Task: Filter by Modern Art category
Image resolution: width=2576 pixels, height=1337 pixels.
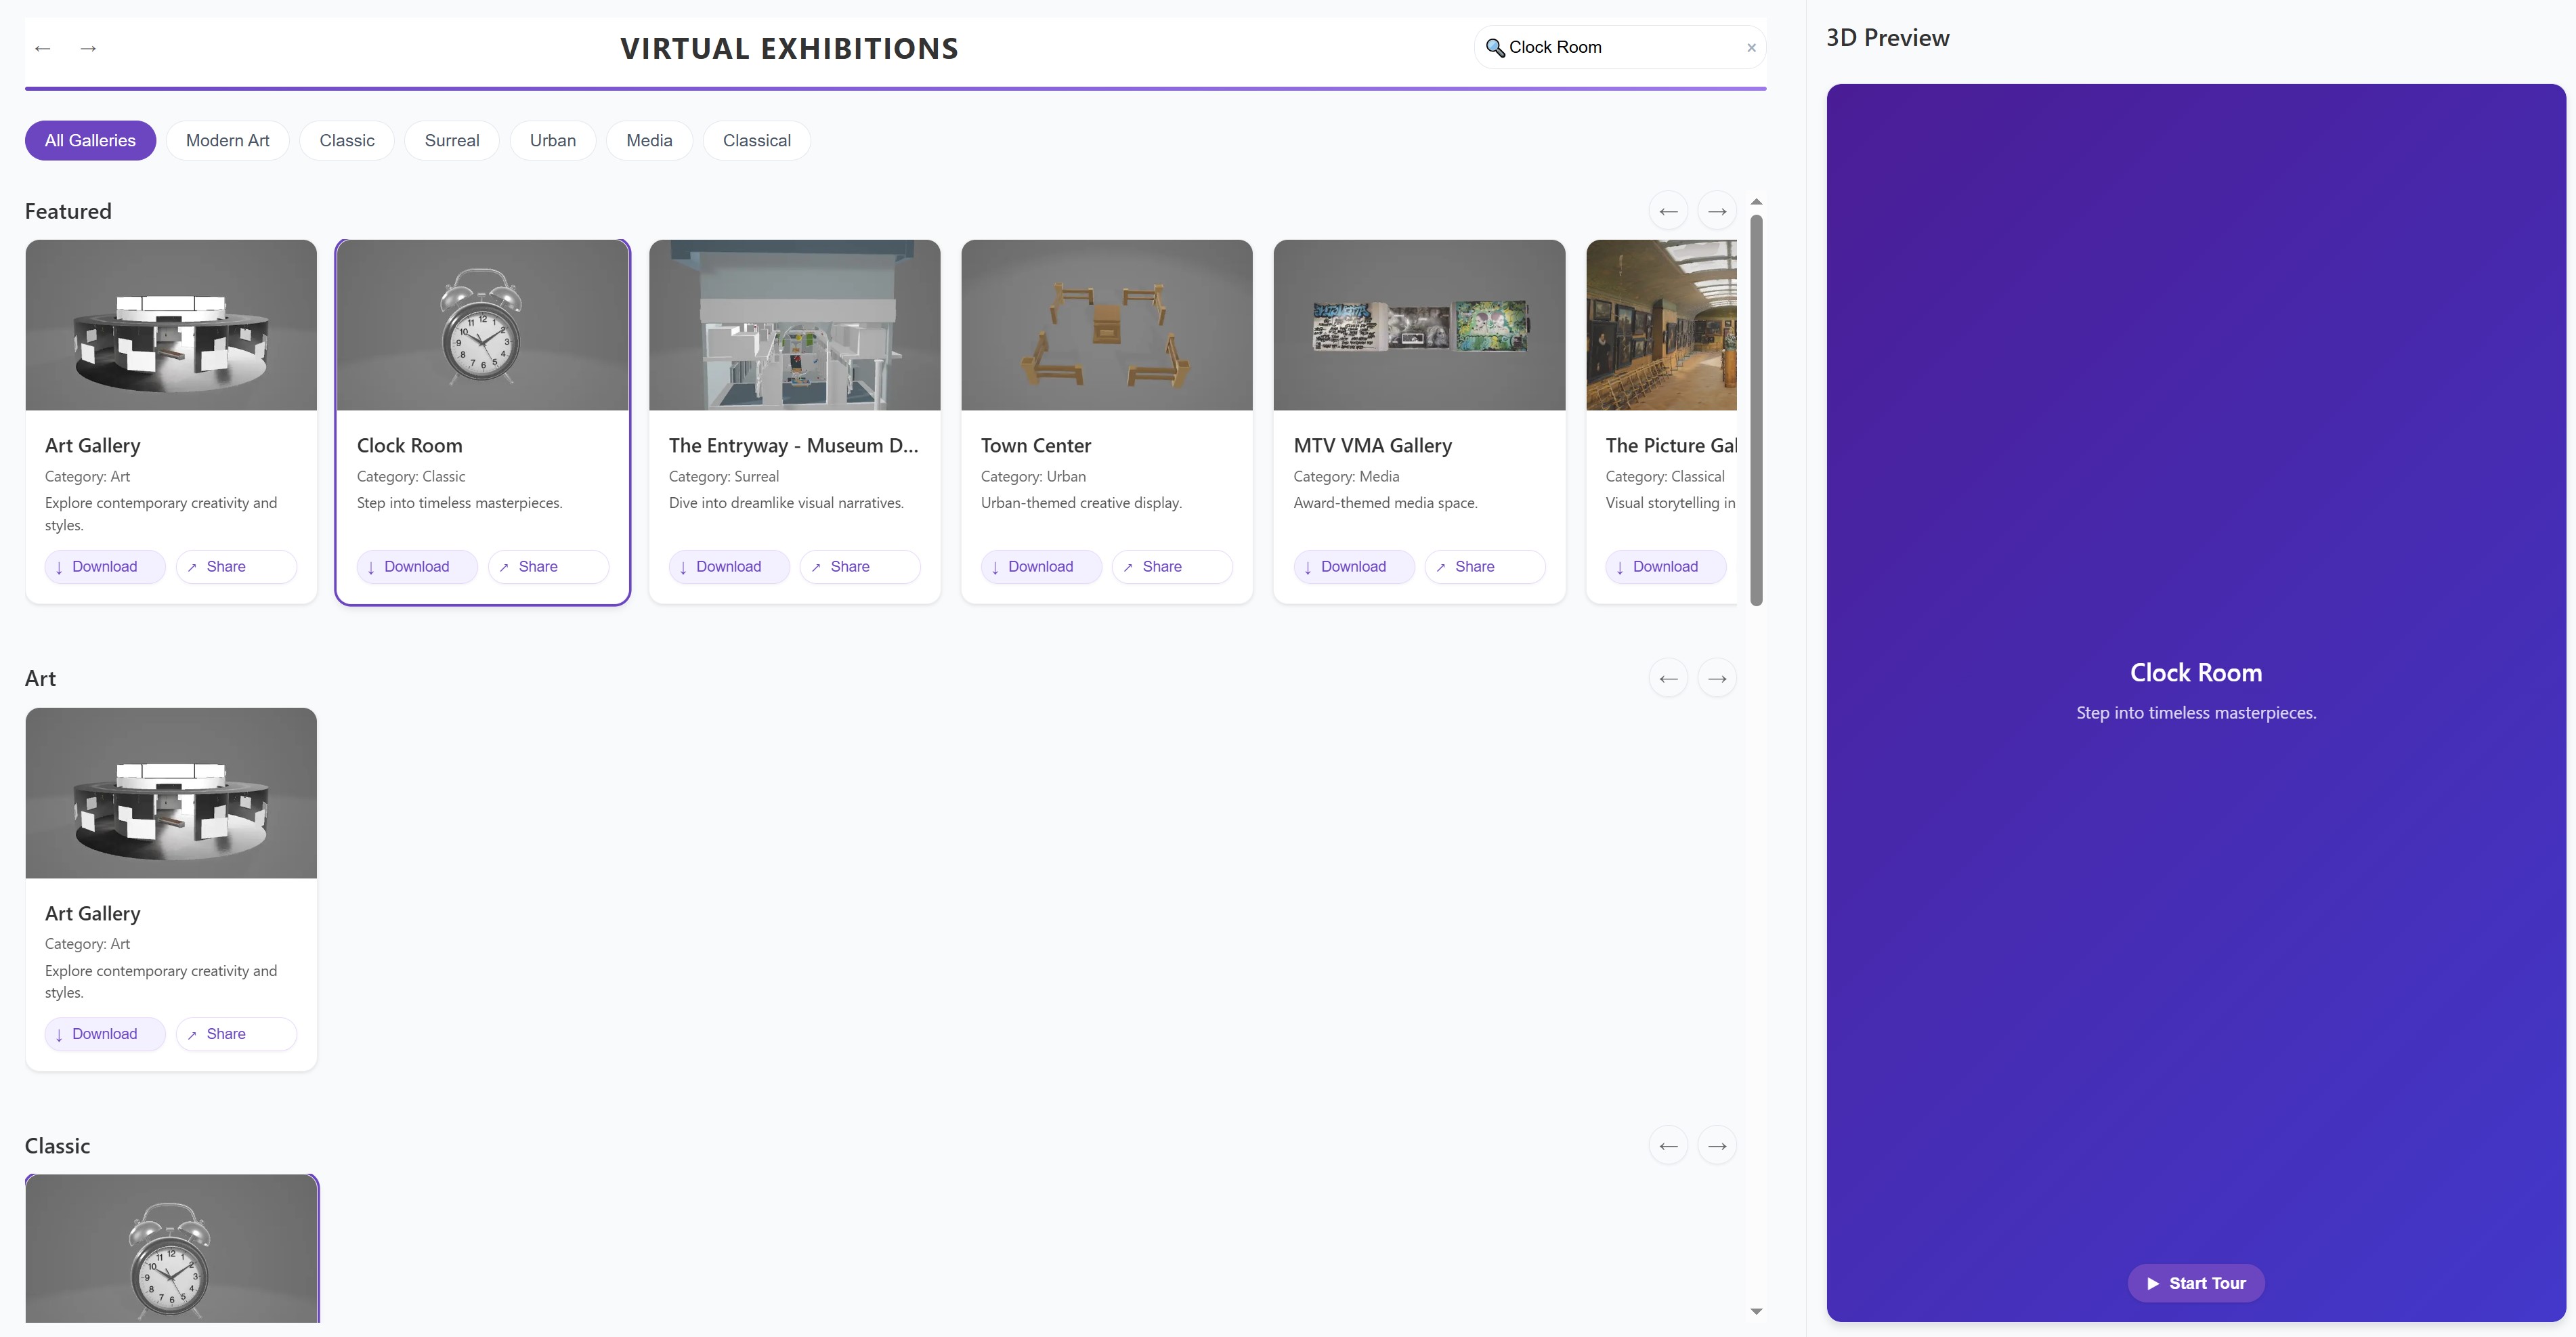Action: tap(227, 141)
